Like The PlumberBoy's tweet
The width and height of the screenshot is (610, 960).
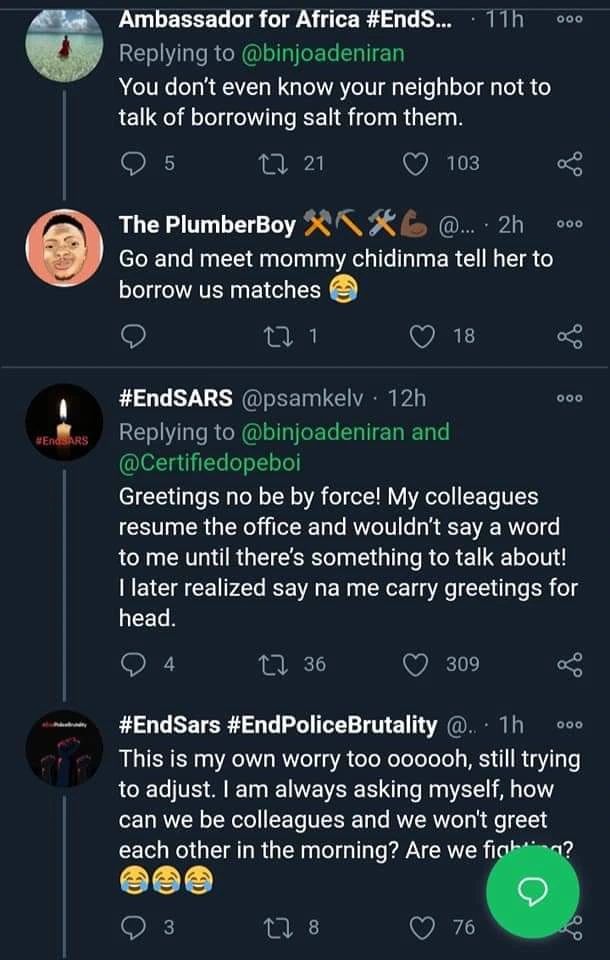click(x=423, y=336)
